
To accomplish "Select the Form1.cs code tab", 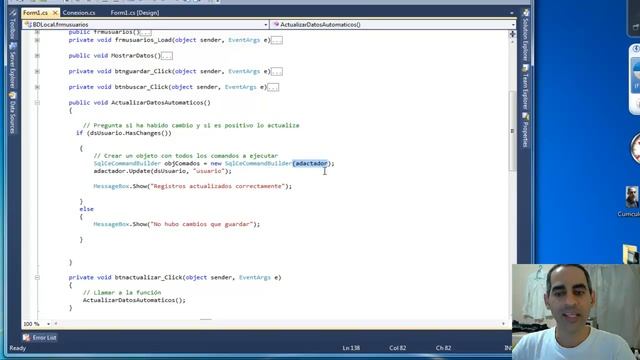I will [35, 13].
